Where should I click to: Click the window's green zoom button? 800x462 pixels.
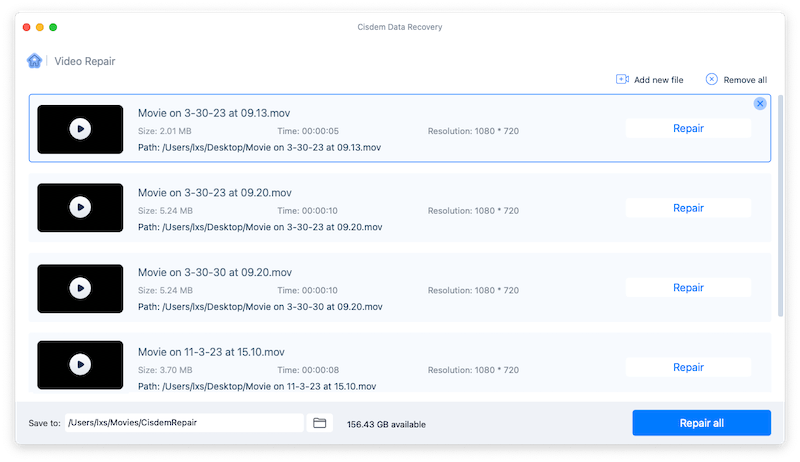point(53,27)
